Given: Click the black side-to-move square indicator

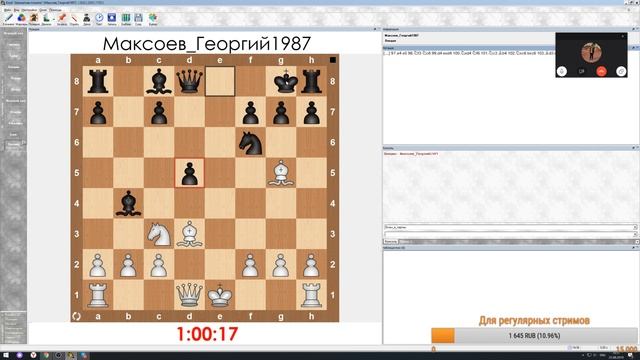Looking at the screenshot, I should pyautogui.click(x=333, y=60).
